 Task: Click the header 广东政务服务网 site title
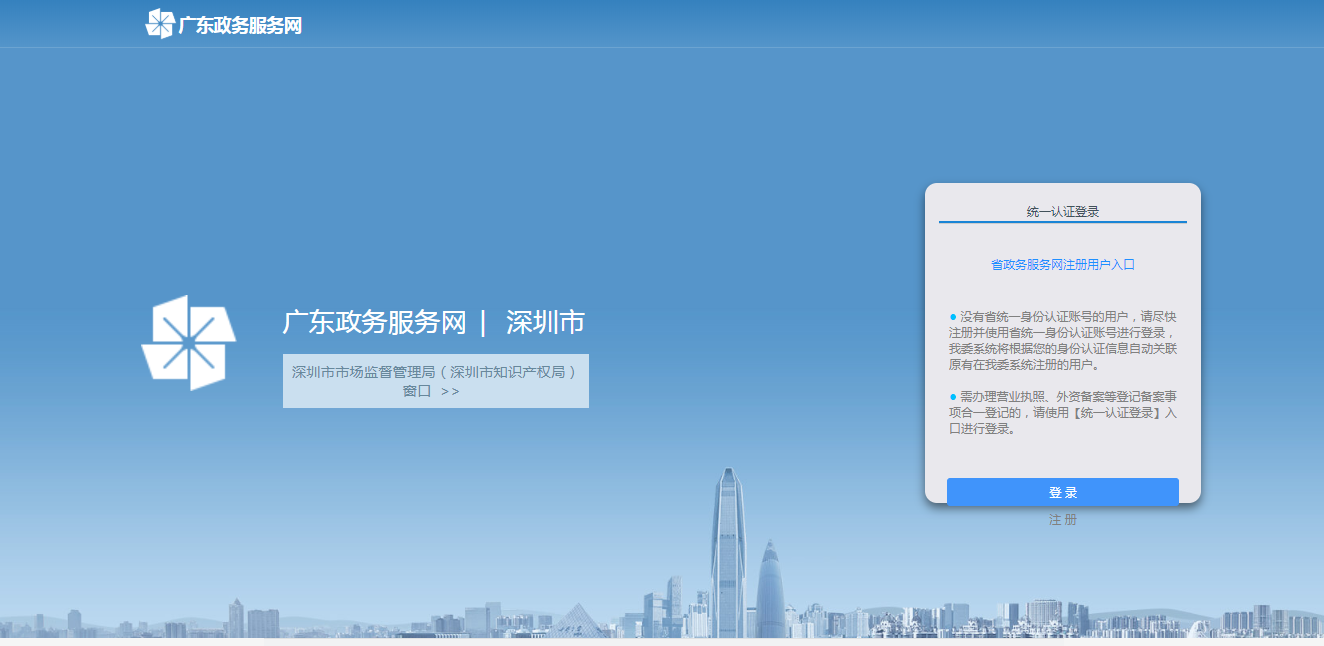[x=240, y=26]
